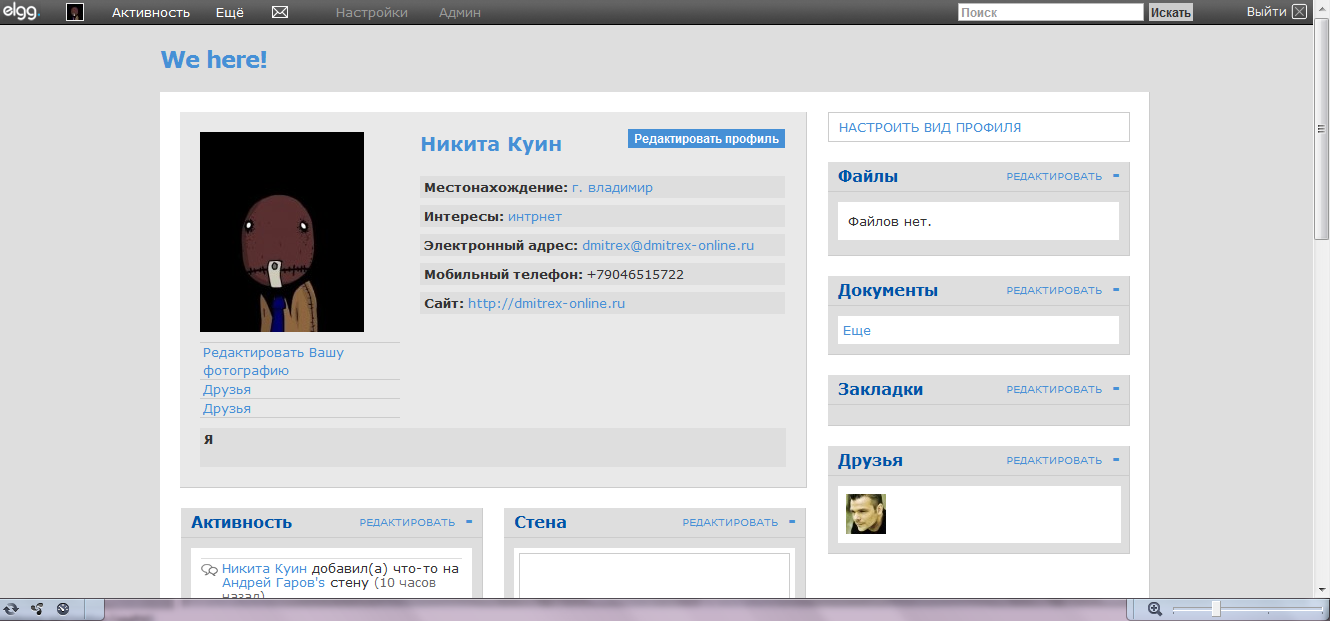Click the speech bubble activity icon
Viewport: 1330px width, 621px height.
pos(209,570)
